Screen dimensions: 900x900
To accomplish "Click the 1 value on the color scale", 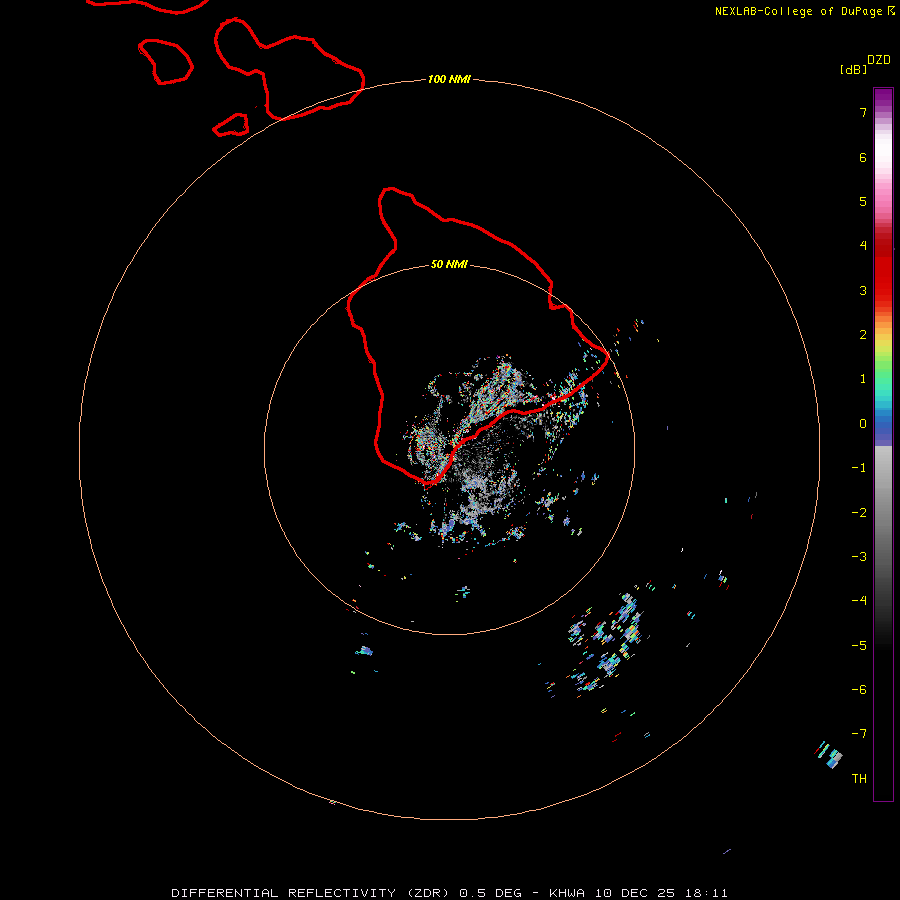I will [x=863, y=379].
